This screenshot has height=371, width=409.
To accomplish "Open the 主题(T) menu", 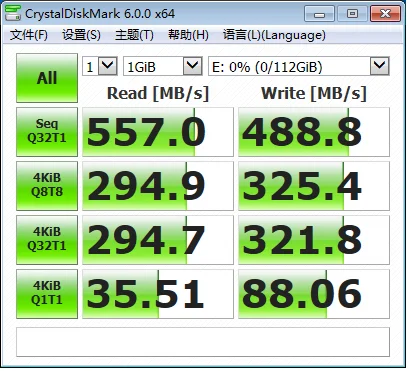I will point(134,35).
